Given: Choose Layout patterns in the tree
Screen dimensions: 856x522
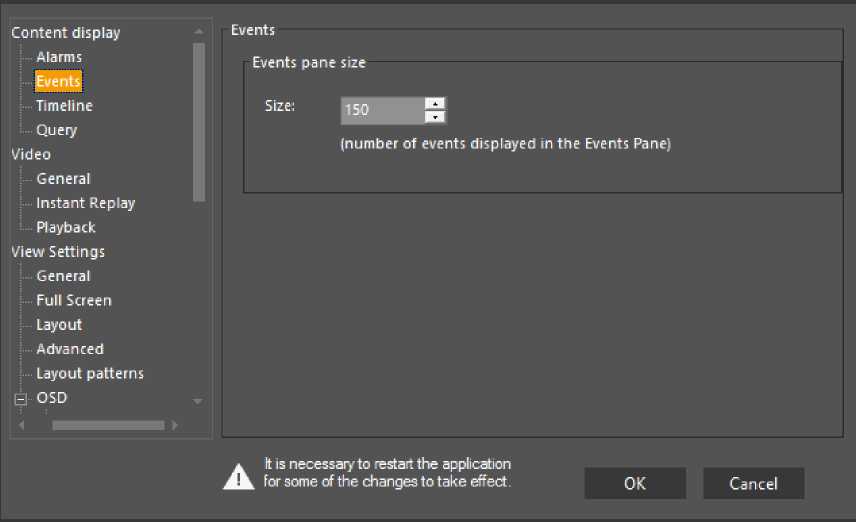Looking at the screenshot, I should [90, 373].
